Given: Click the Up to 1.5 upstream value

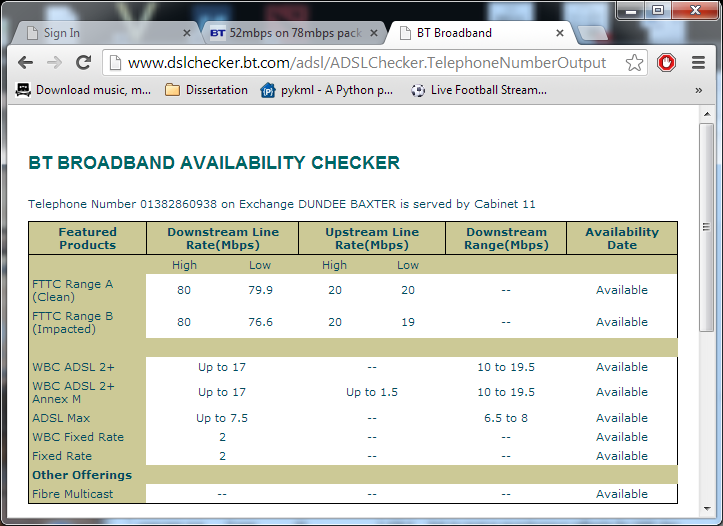Looking at the screenshot, I should click(372, 392).
